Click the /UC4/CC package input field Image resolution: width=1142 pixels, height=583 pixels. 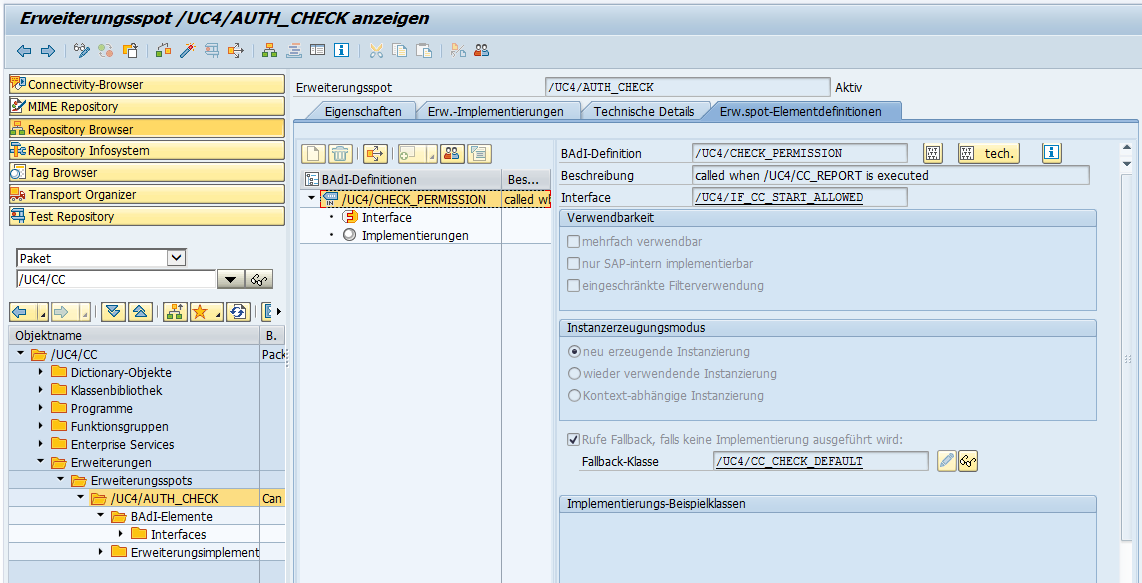click(x=110, y=279)
